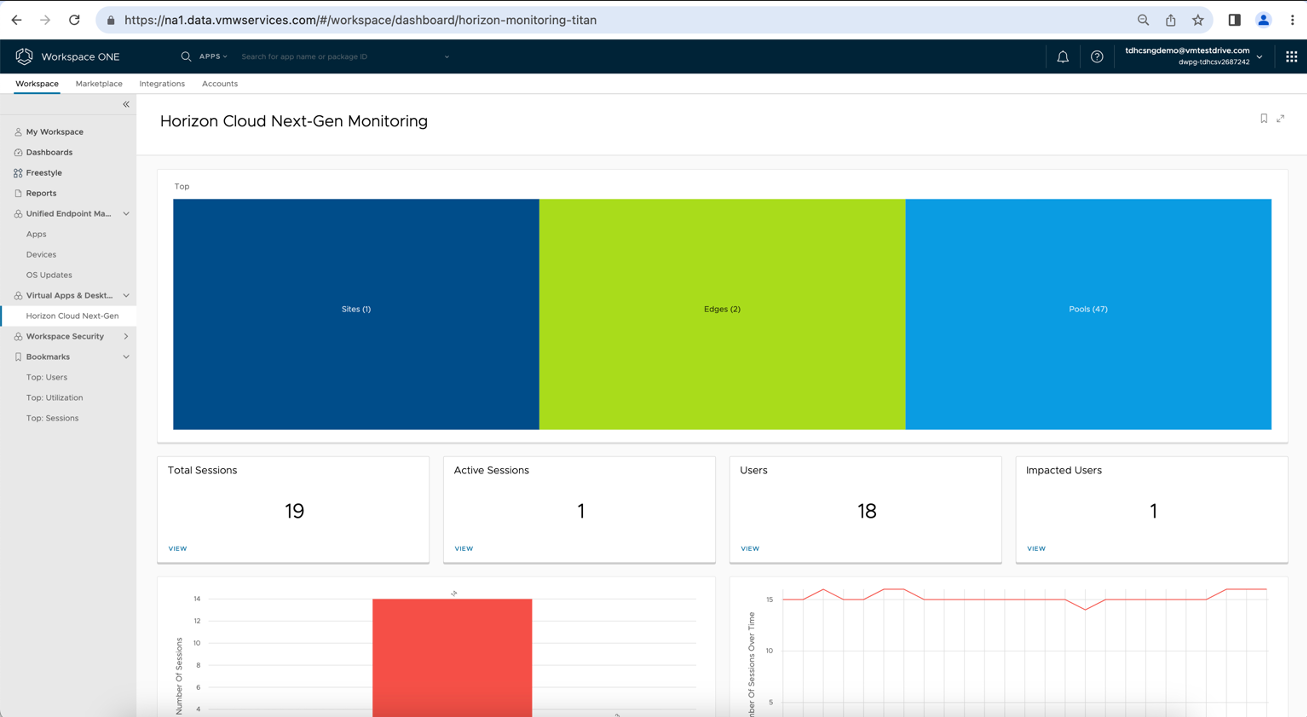Collapse the Bookmarks section
This screenshot has height=717, width=1307.
pyautogui.click(x=125, y=356)
